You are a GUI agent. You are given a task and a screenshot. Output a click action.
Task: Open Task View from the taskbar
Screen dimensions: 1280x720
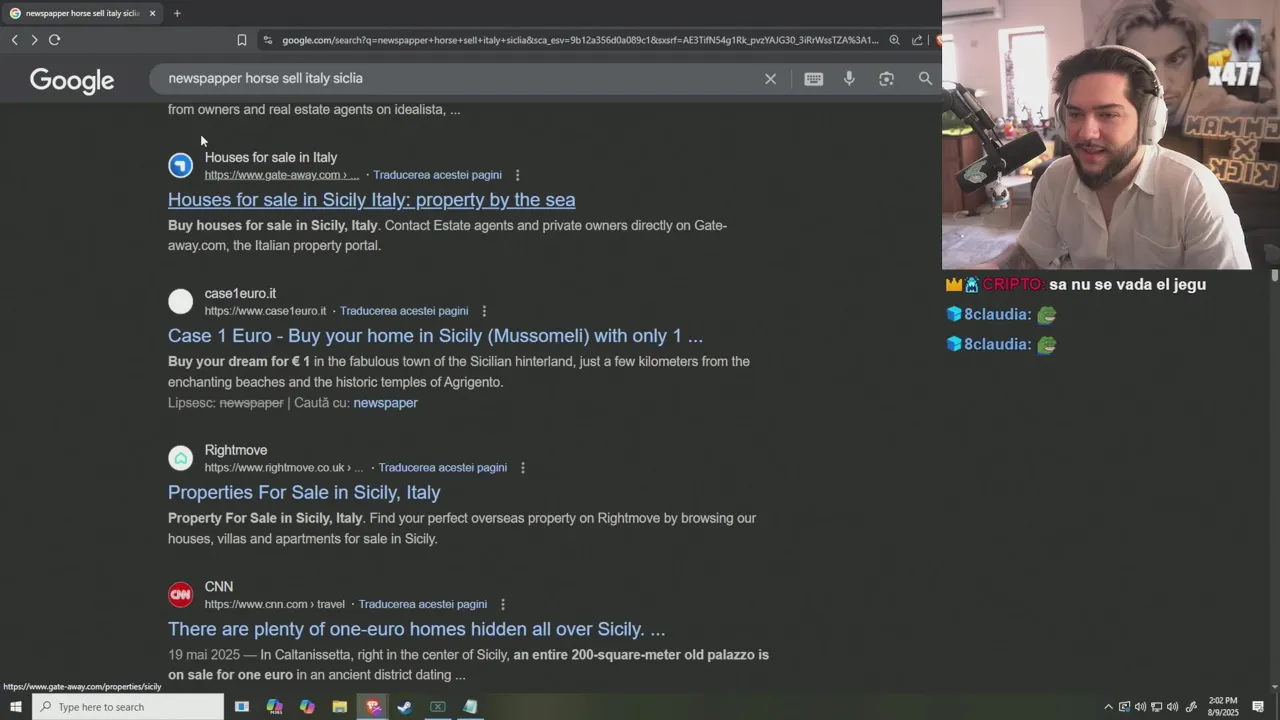(241, 707)
